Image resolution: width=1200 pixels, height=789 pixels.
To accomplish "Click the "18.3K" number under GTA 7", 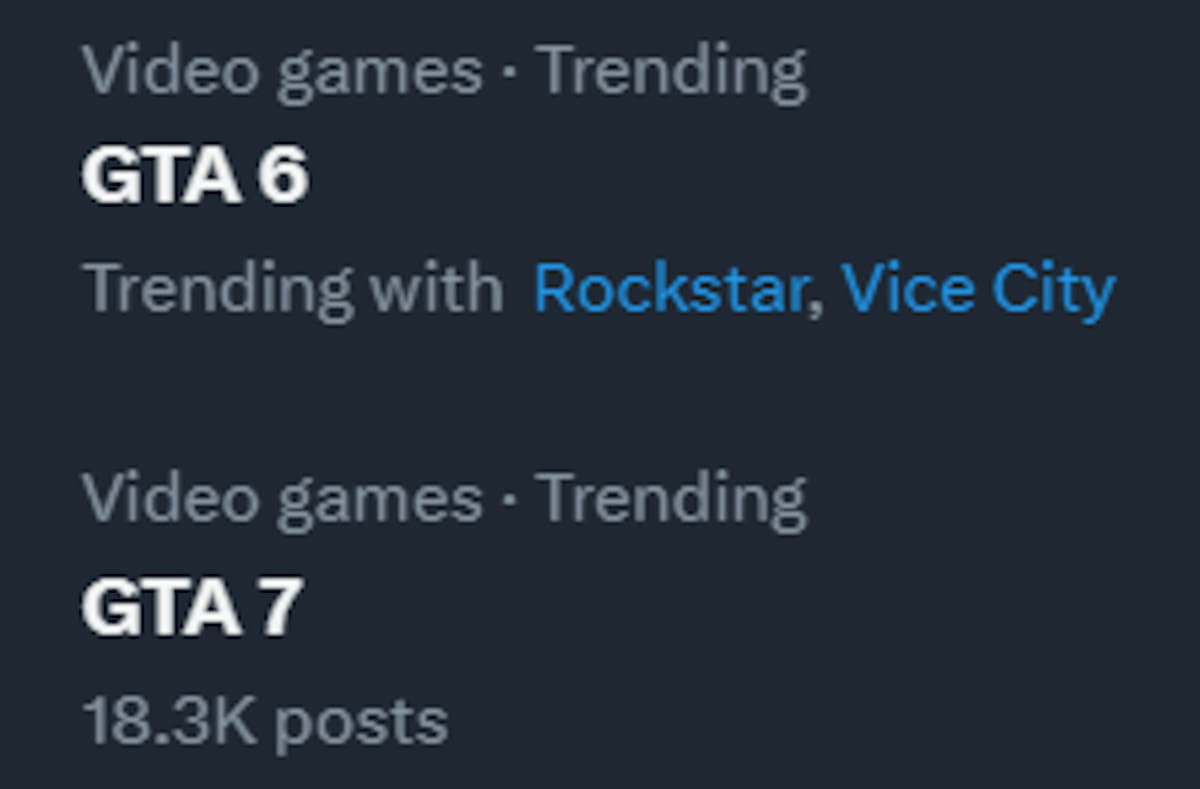I will click(x=169, y=721).
